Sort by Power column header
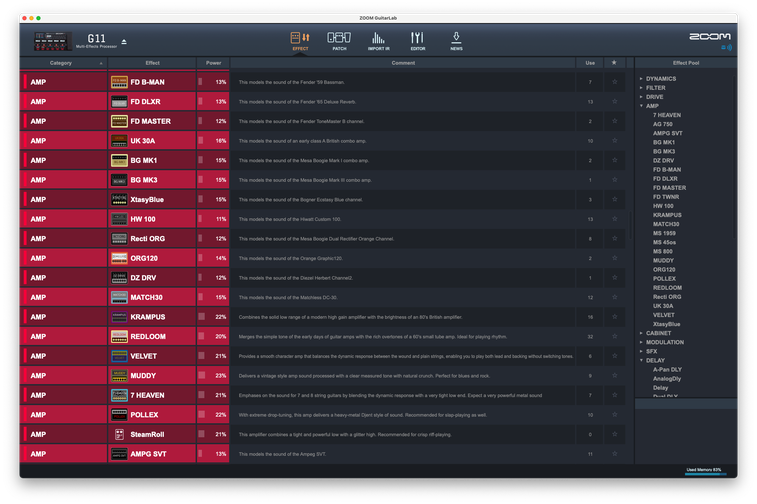This screenshot has width=757, height=504. [213, 63]
